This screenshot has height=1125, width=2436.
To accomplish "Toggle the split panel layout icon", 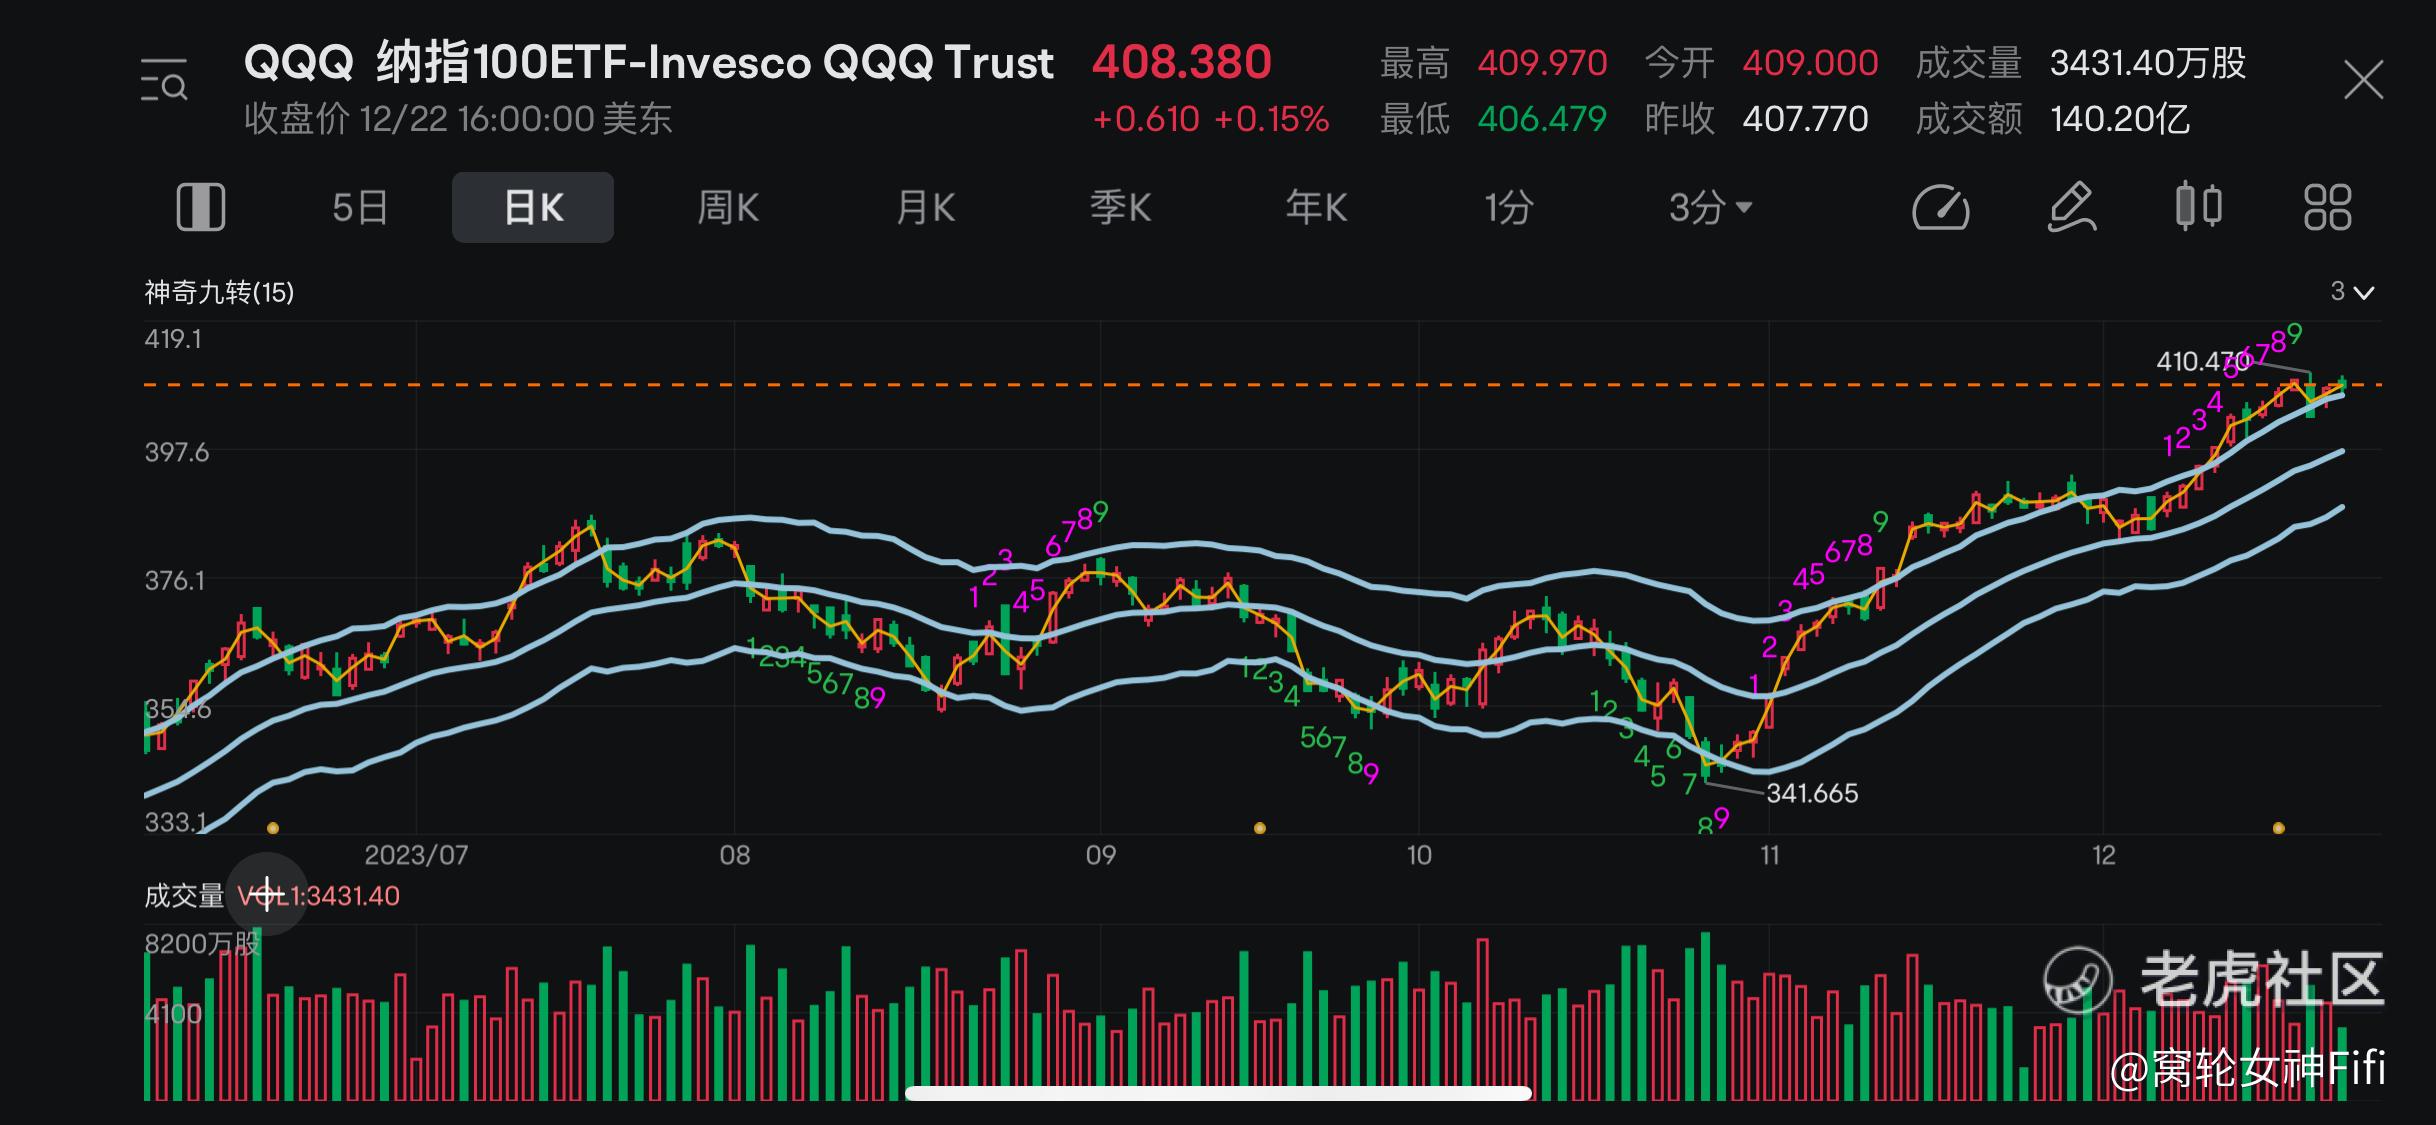I will [201, 207].
